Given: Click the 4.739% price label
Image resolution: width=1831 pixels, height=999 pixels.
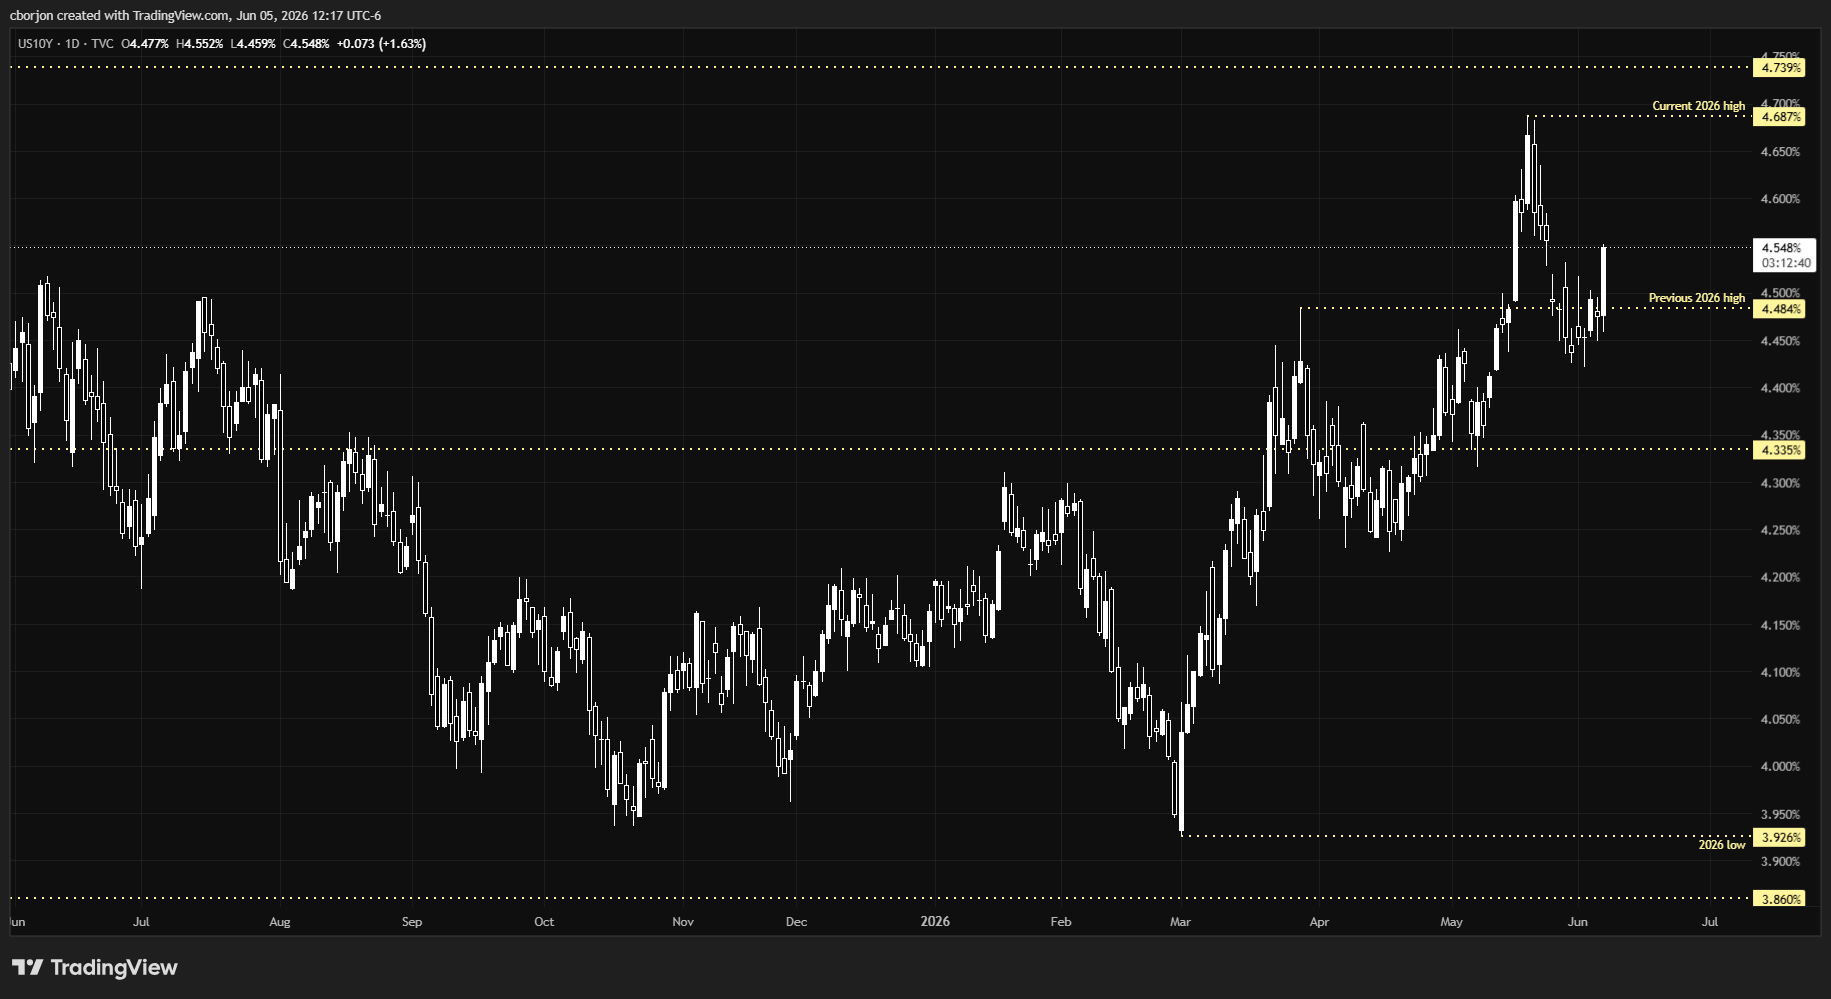Looking at the screenshot, I should pyautogui.click(x=1780, y=68).
